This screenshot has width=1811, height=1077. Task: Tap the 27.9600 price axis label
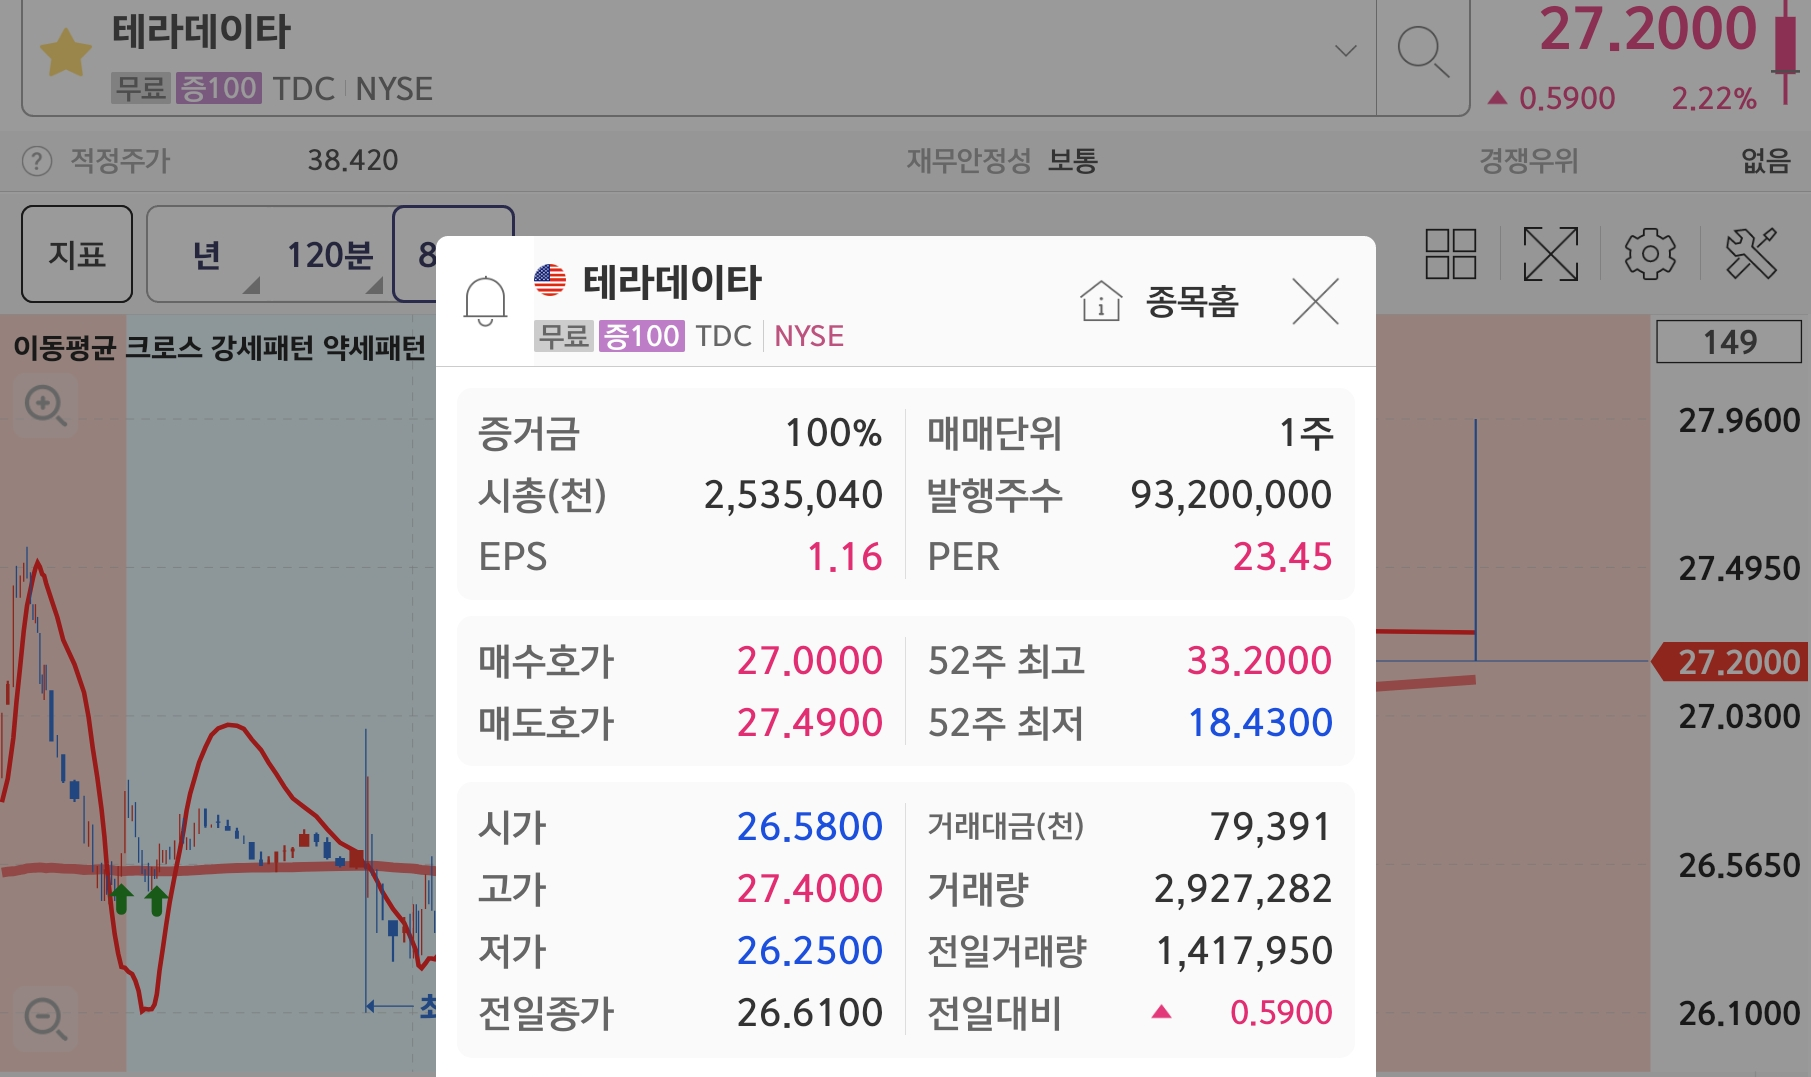pos(1739,421)
